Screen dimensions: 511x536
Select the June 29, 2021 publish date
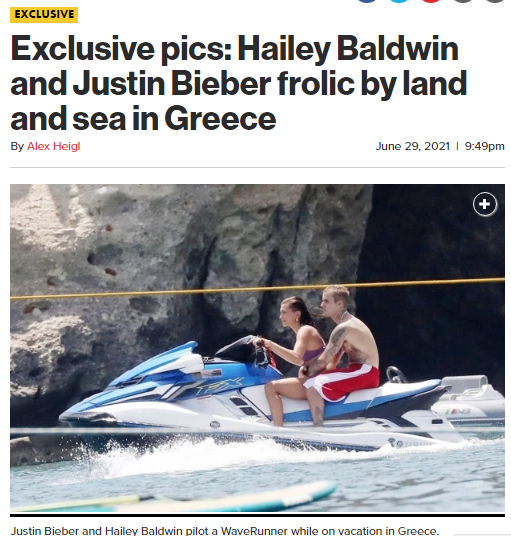click(413, 146)
